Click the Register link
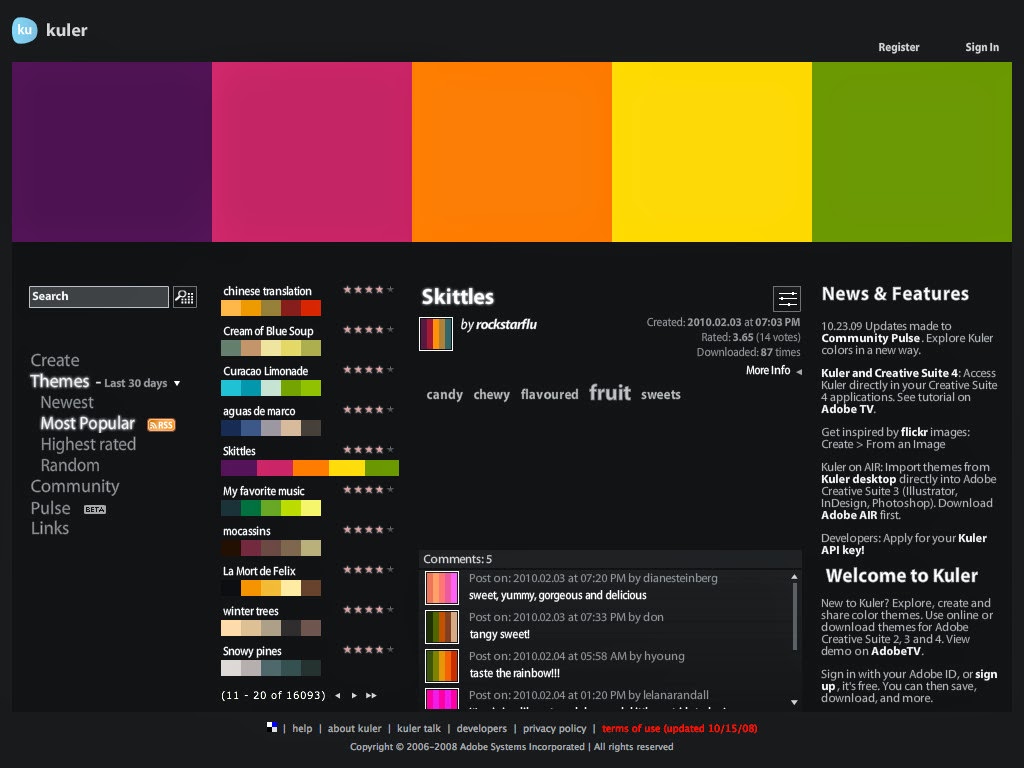 [x=899, y=47]
